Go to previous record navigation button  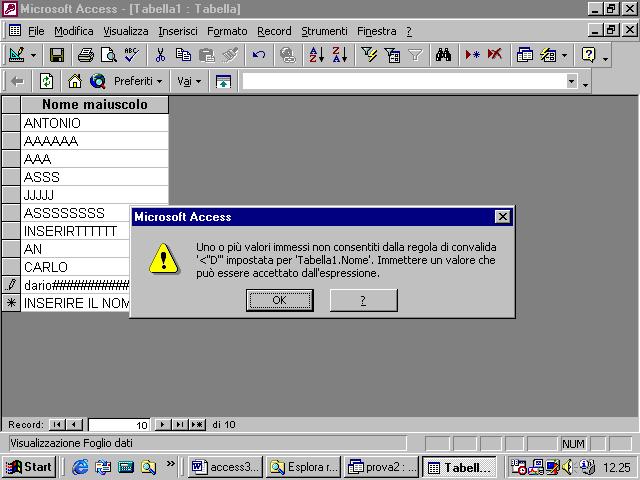[x=74, y=424]
